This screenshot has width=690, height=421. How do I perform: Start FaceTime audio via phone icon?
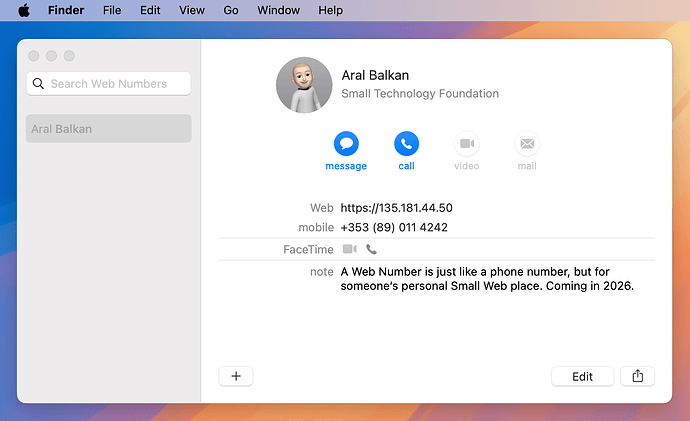pos(371,249)
